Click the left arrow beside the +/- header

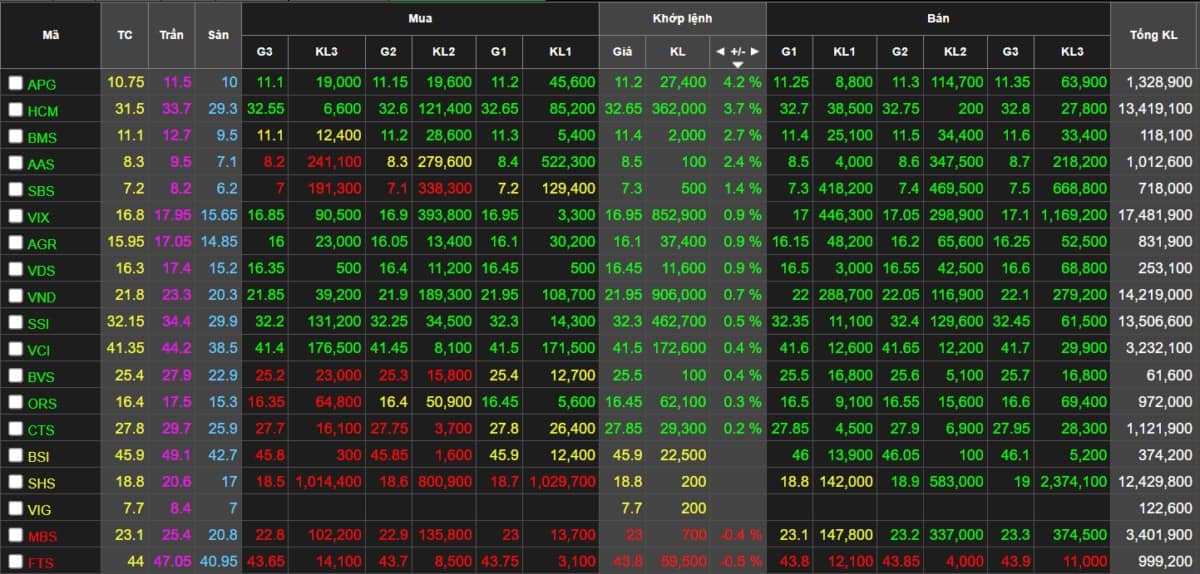[x=721, y=51]
